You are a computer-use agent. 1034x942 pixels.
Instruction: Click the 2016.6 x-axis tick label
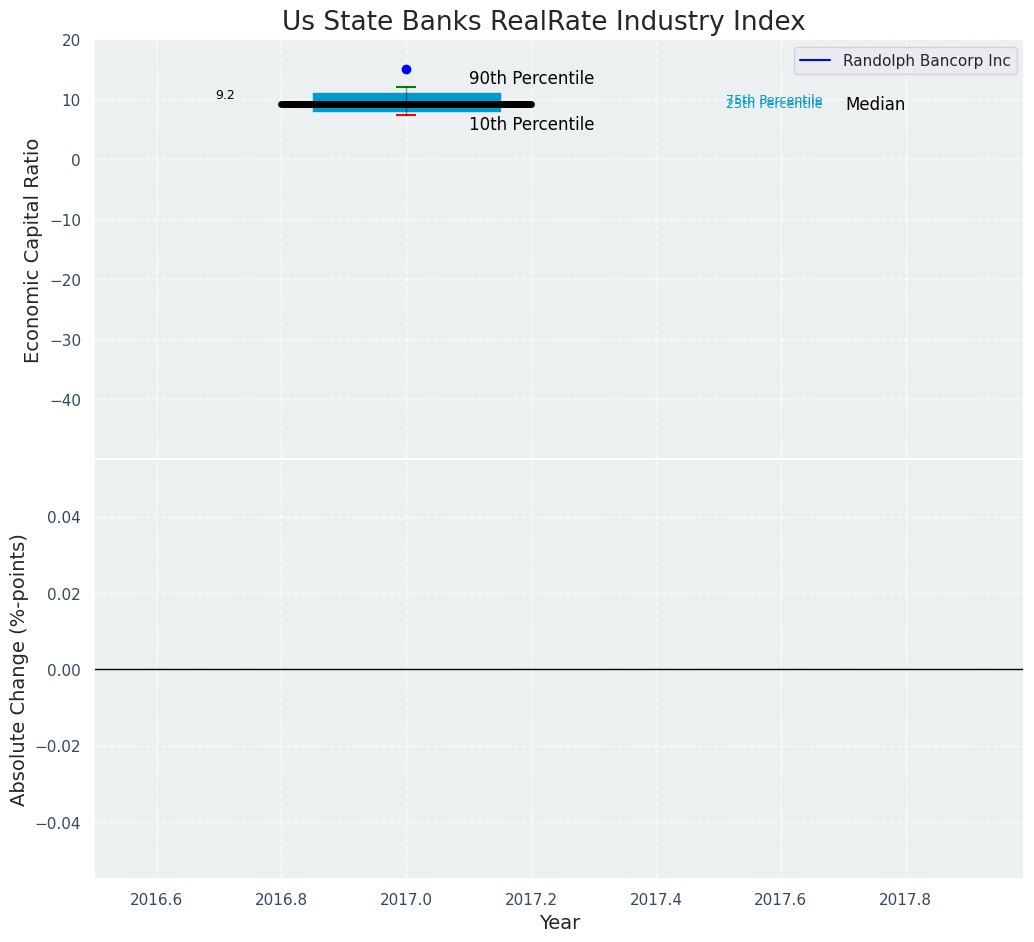(x=156, y=899)
